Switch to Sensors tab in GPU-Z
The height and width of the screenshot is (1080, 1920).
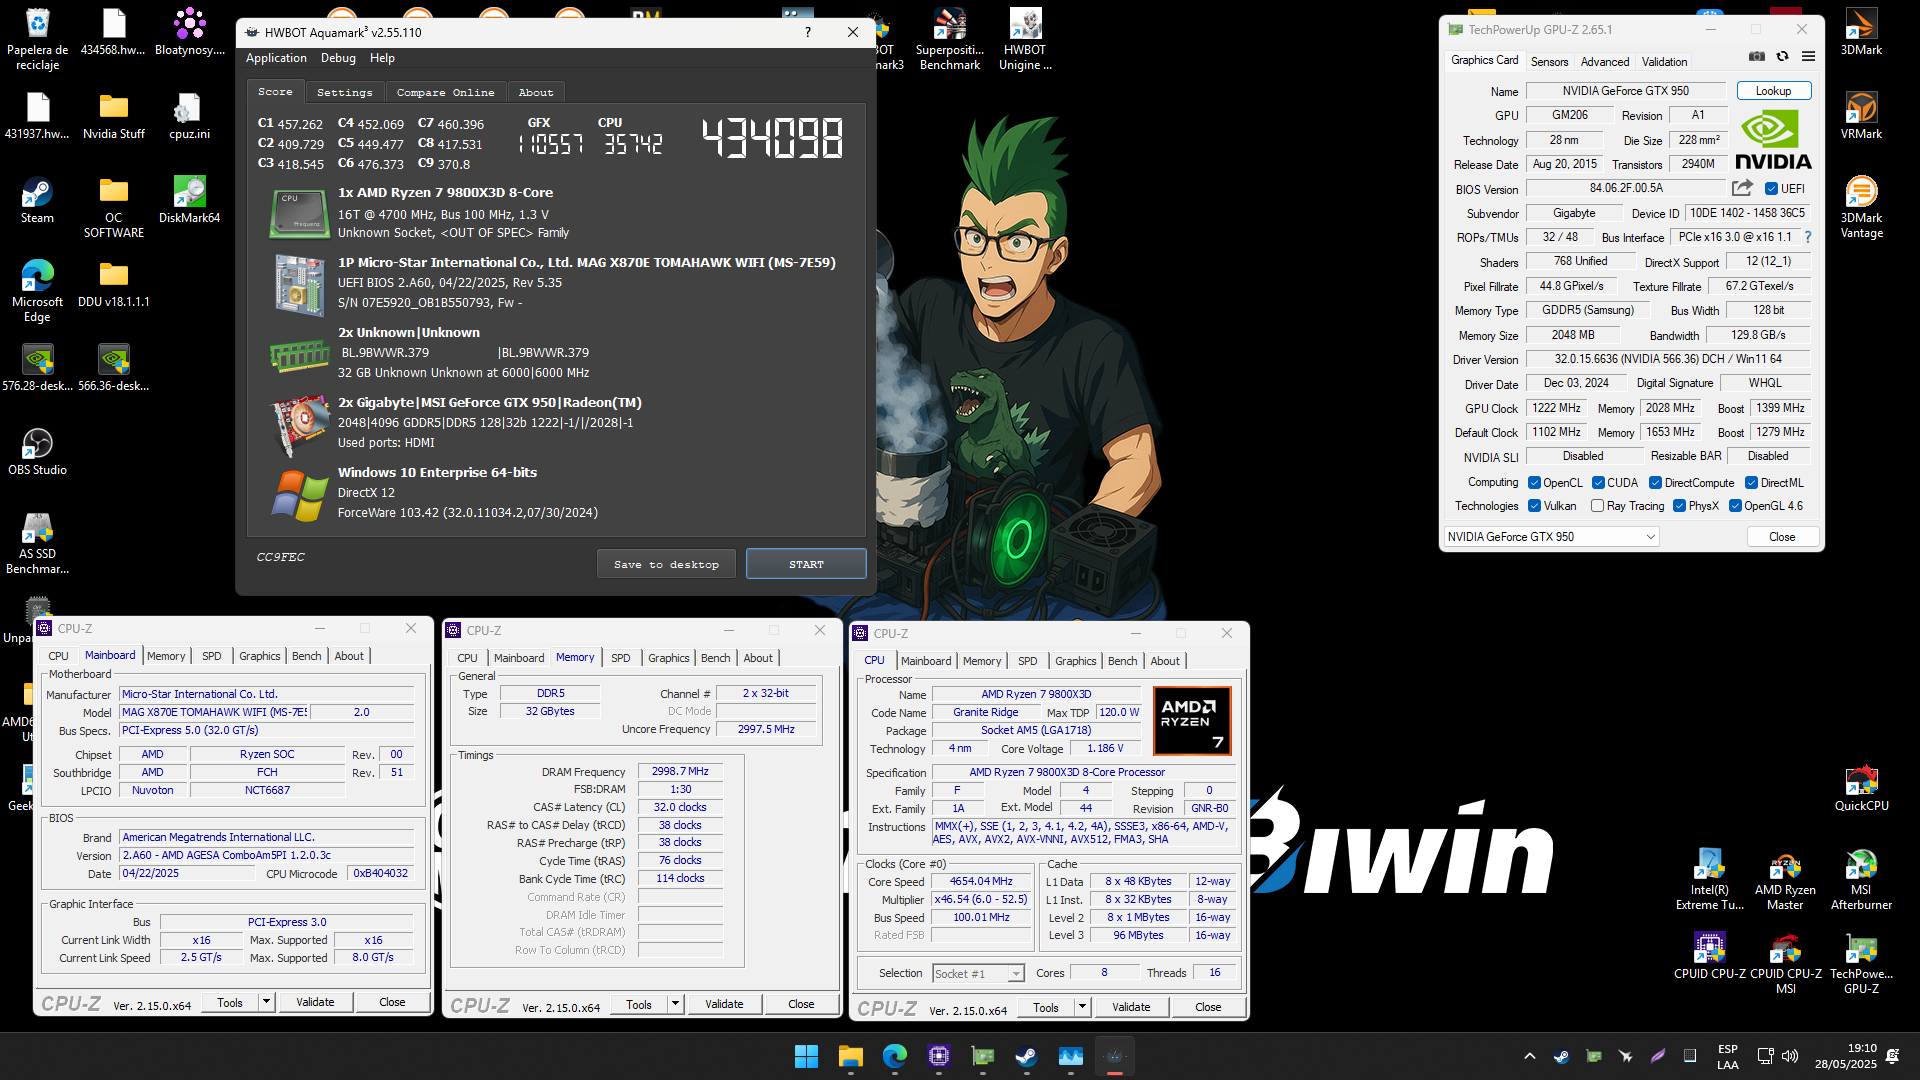click(x=1549, y=62)
